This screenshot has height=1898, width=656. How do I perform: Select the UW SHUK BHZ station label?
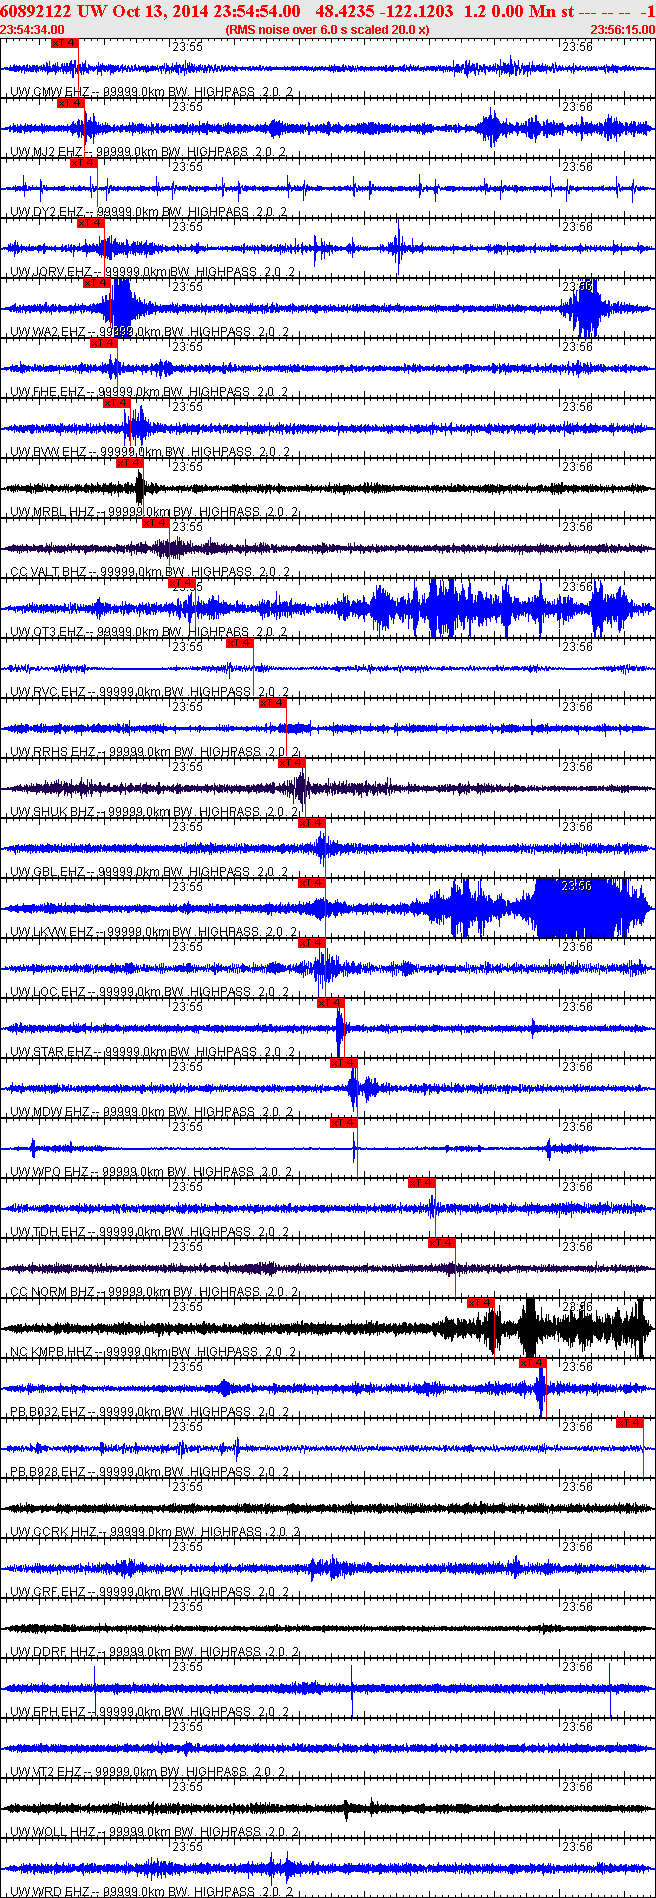tap(52, 812)
